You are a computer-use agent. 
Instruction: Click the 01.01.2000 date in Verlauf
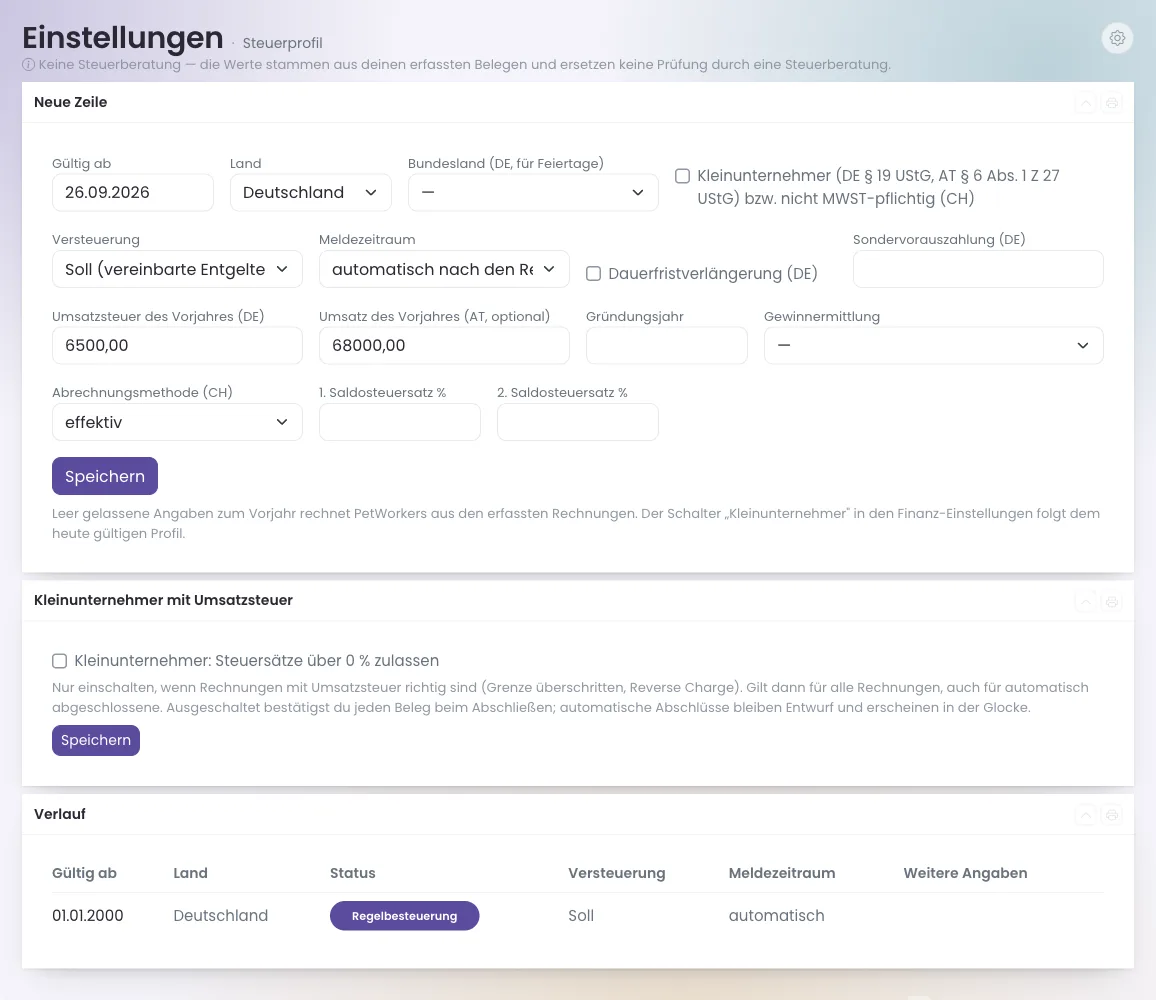(x=88, y=916)
